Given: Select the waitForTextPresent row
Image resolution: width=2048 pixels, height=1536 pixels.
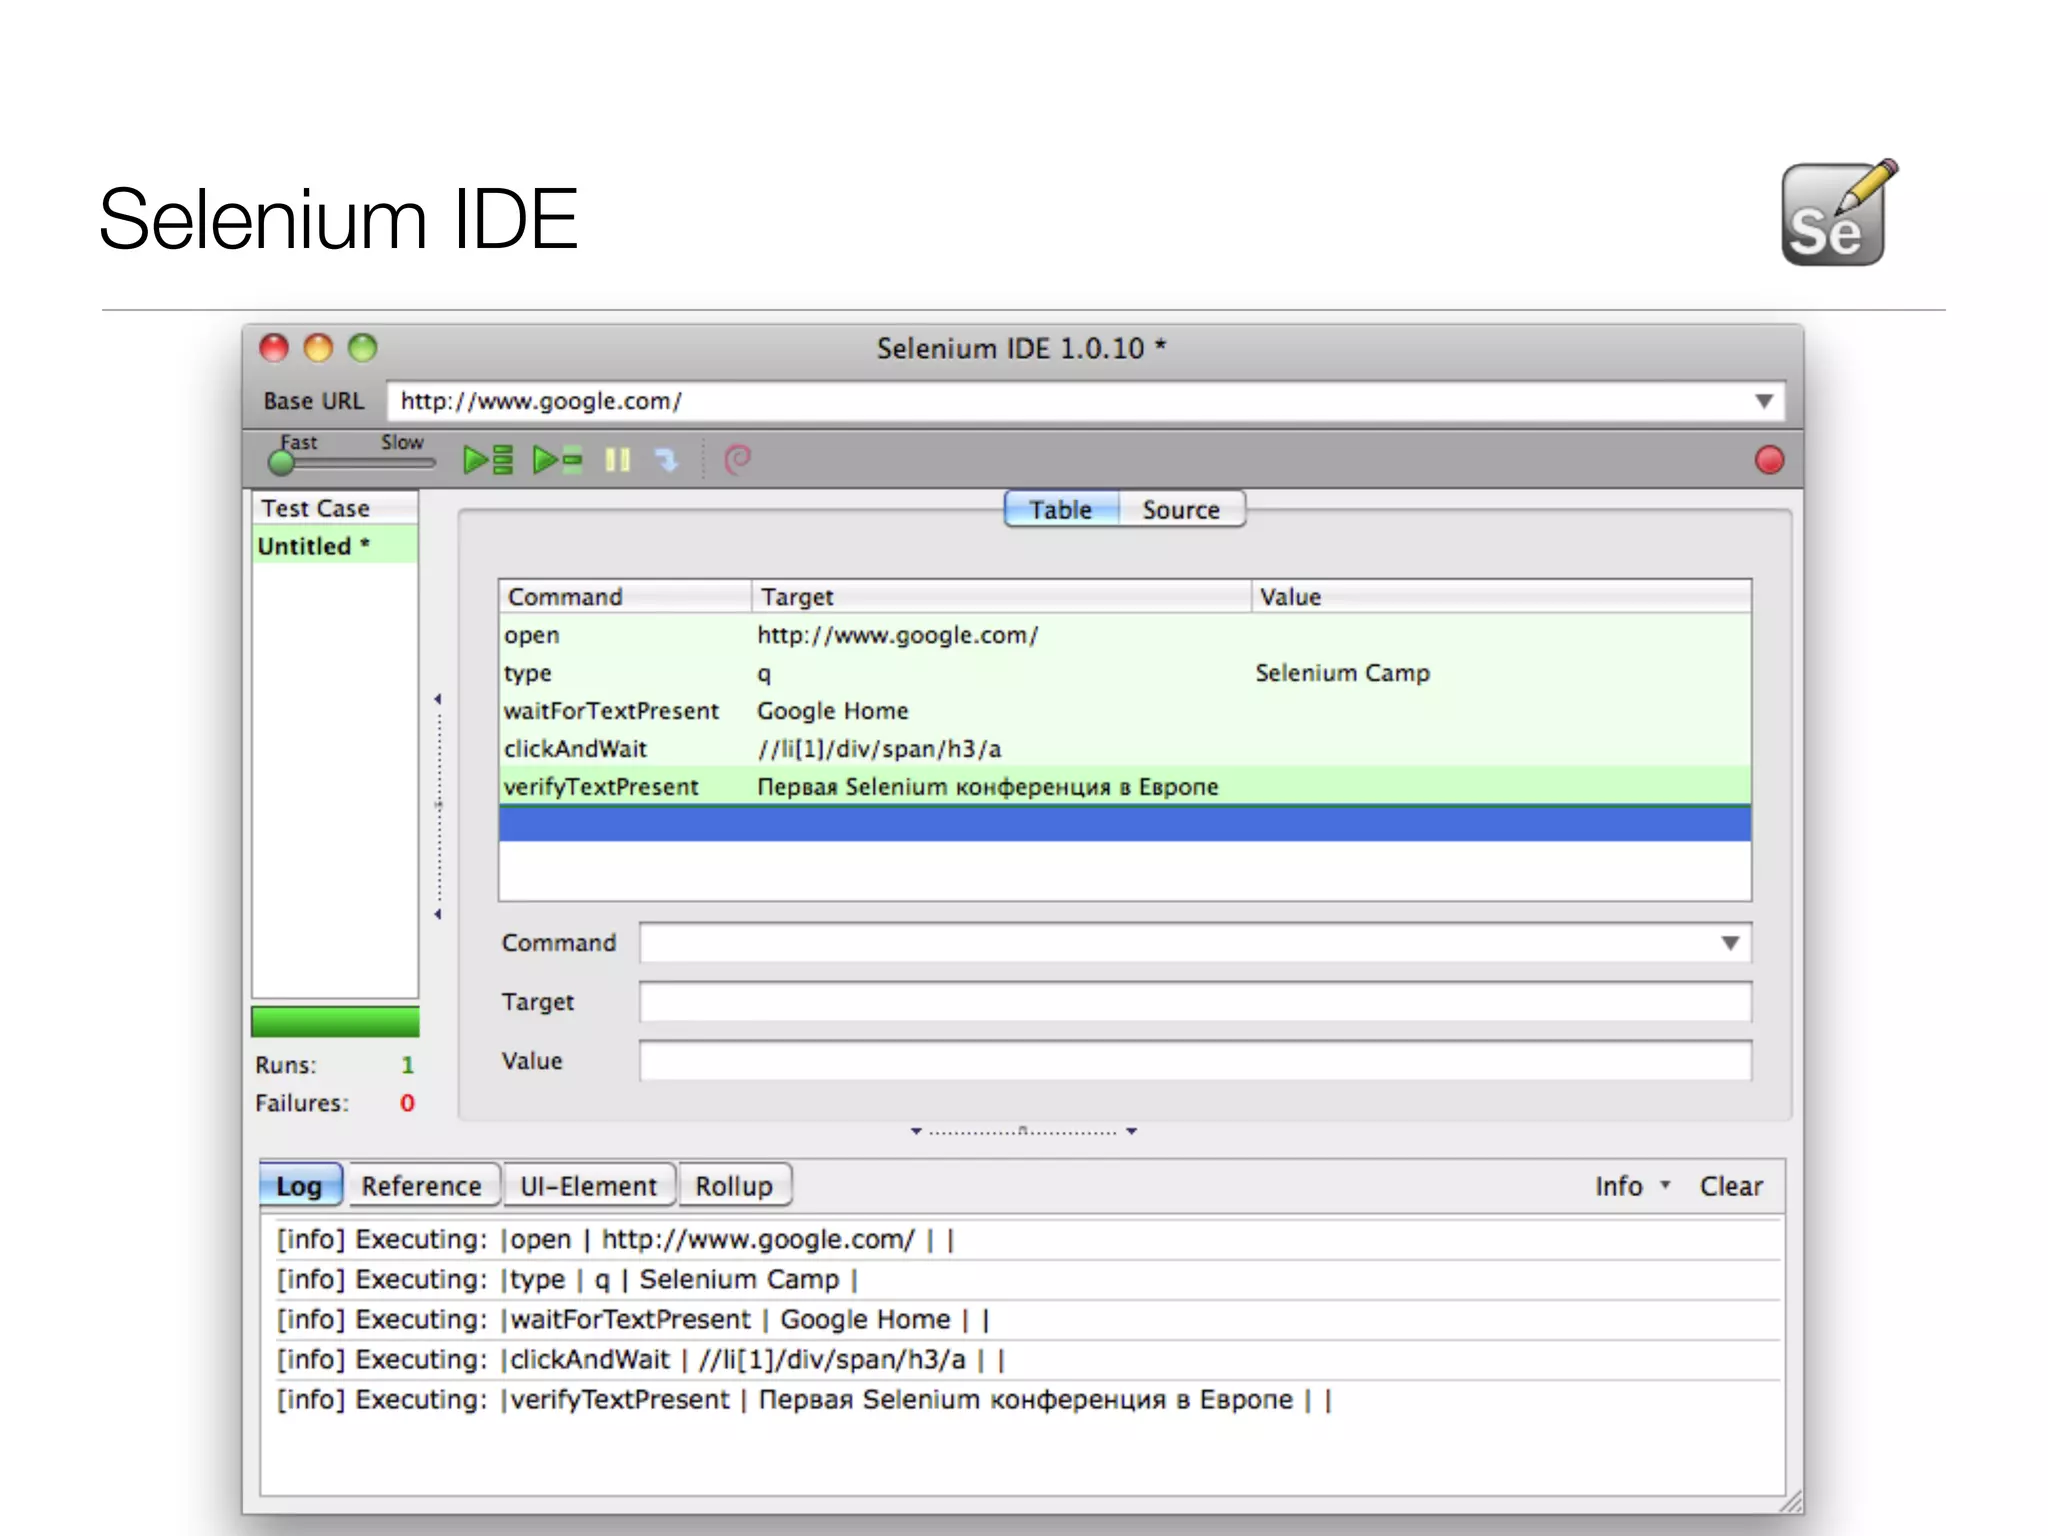Looking at the screenshot, I should pos(1125,711).
